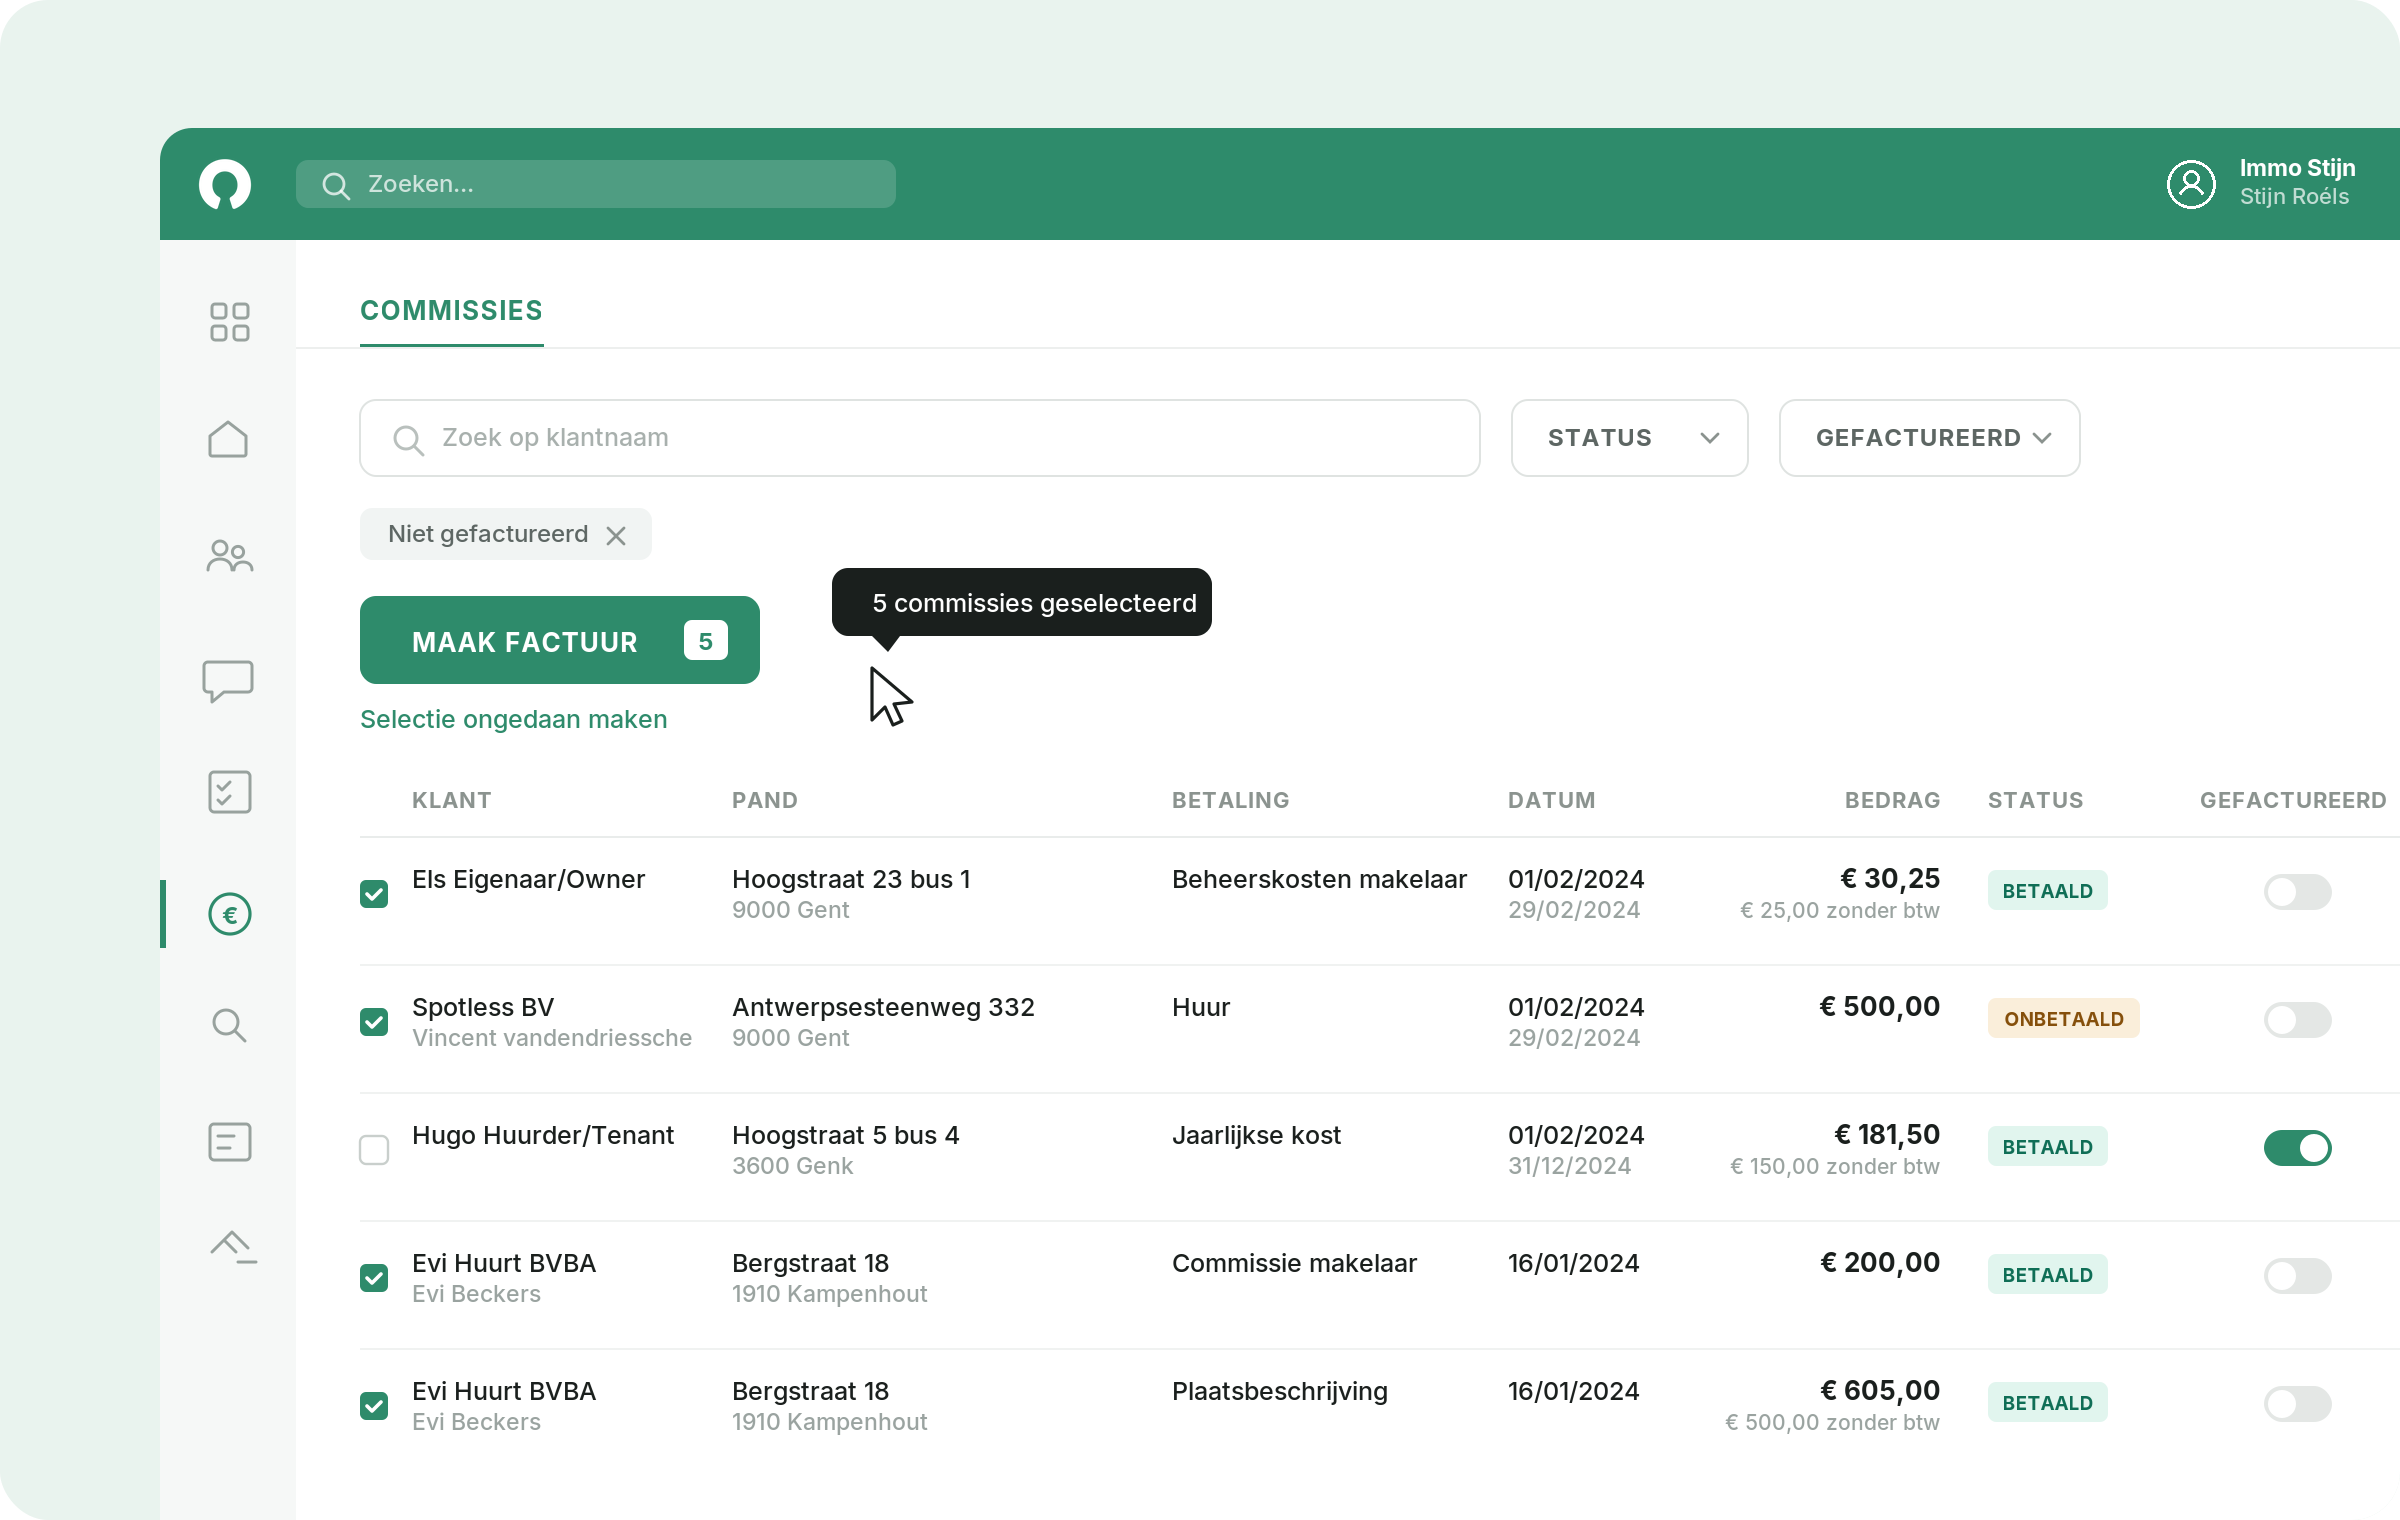Open the messages chat bubble icon
This screenshot has height=1520, width=2400.
tap(228, 681)
